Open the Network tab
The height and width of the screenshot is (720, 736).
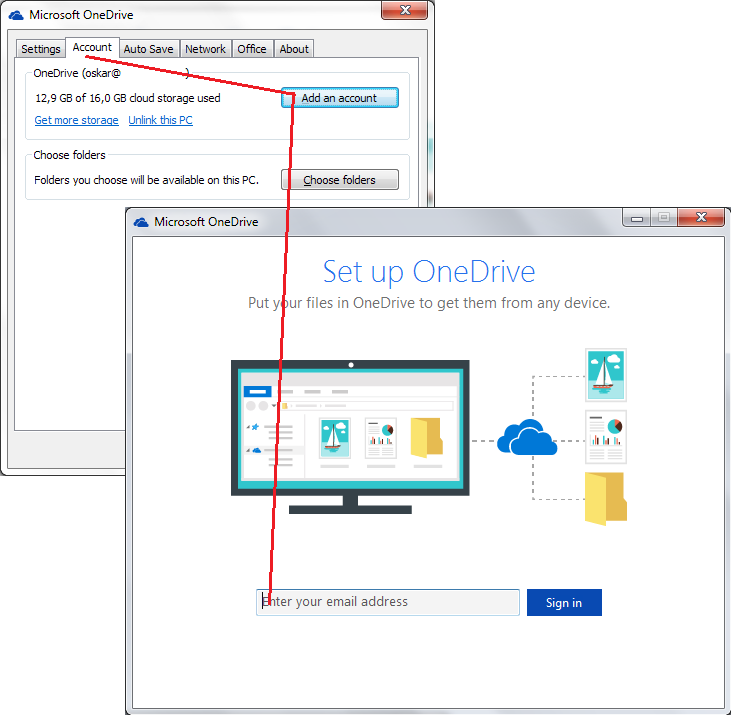pos(205,49)
